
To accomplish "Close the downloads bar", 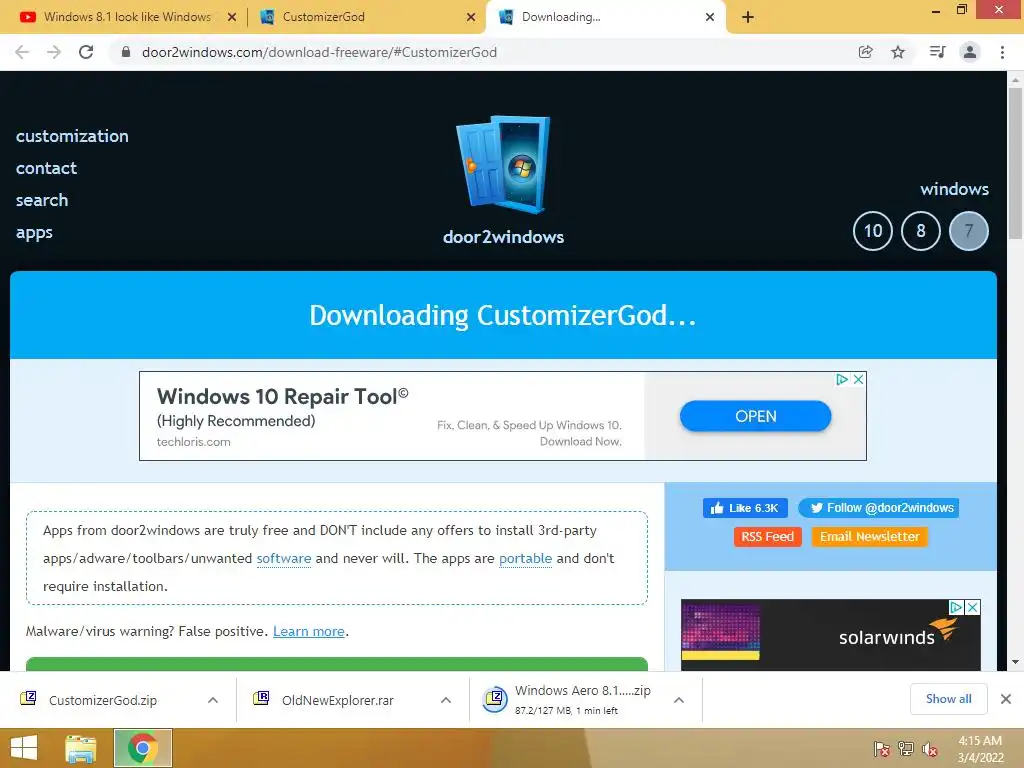I will tap(1006, 699).
